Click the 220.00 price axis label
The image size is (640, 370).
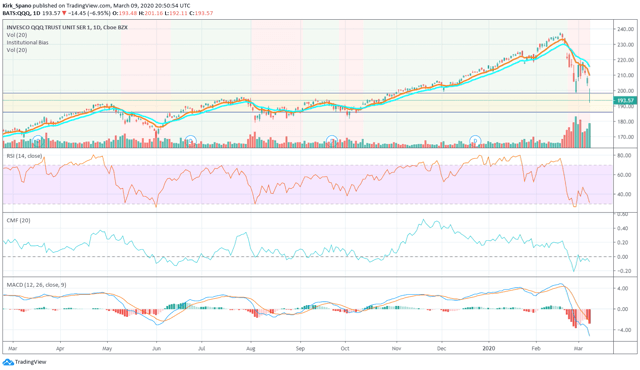(625, 60)
